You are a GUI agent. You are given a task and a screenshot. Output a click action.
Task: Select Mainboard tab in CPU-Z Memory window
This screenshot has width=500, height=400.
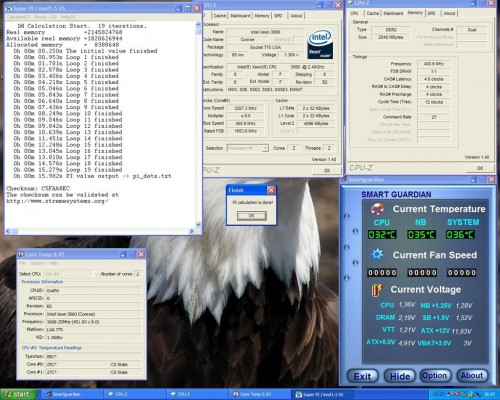coord(393,13)
